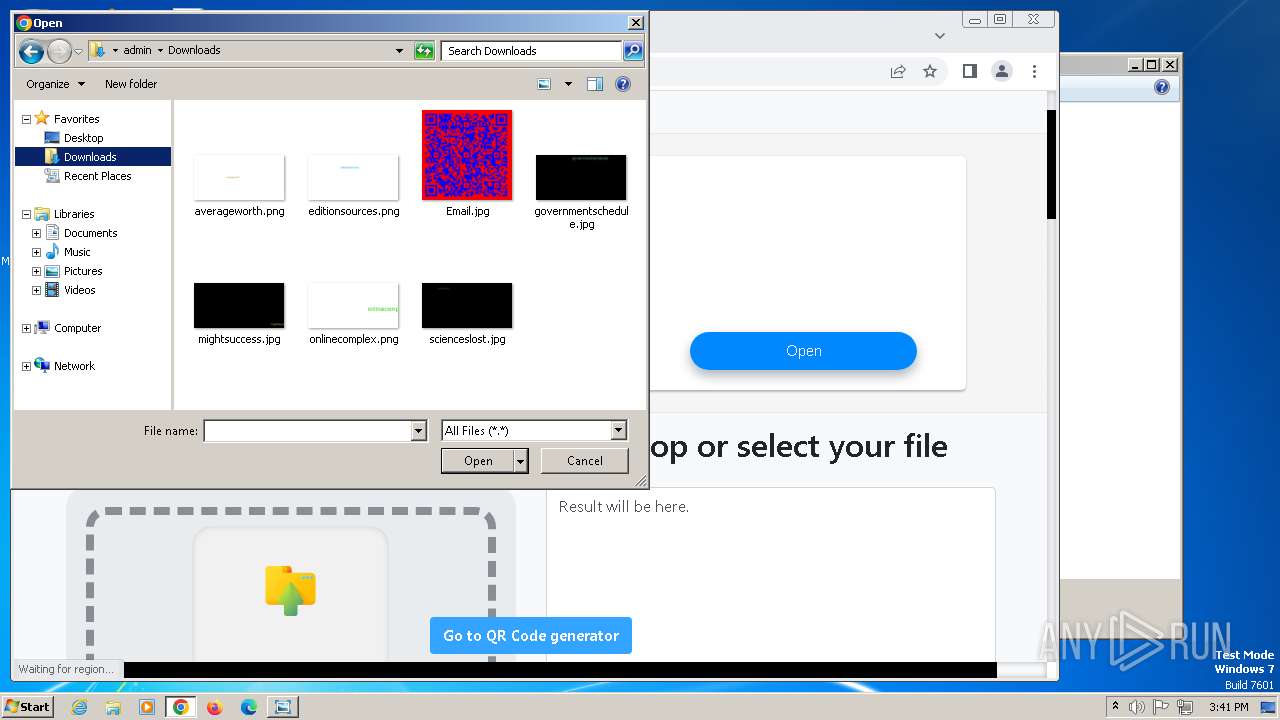Click help icon in the background right window
The image size is (1280, 720).
click(1161, 87)
